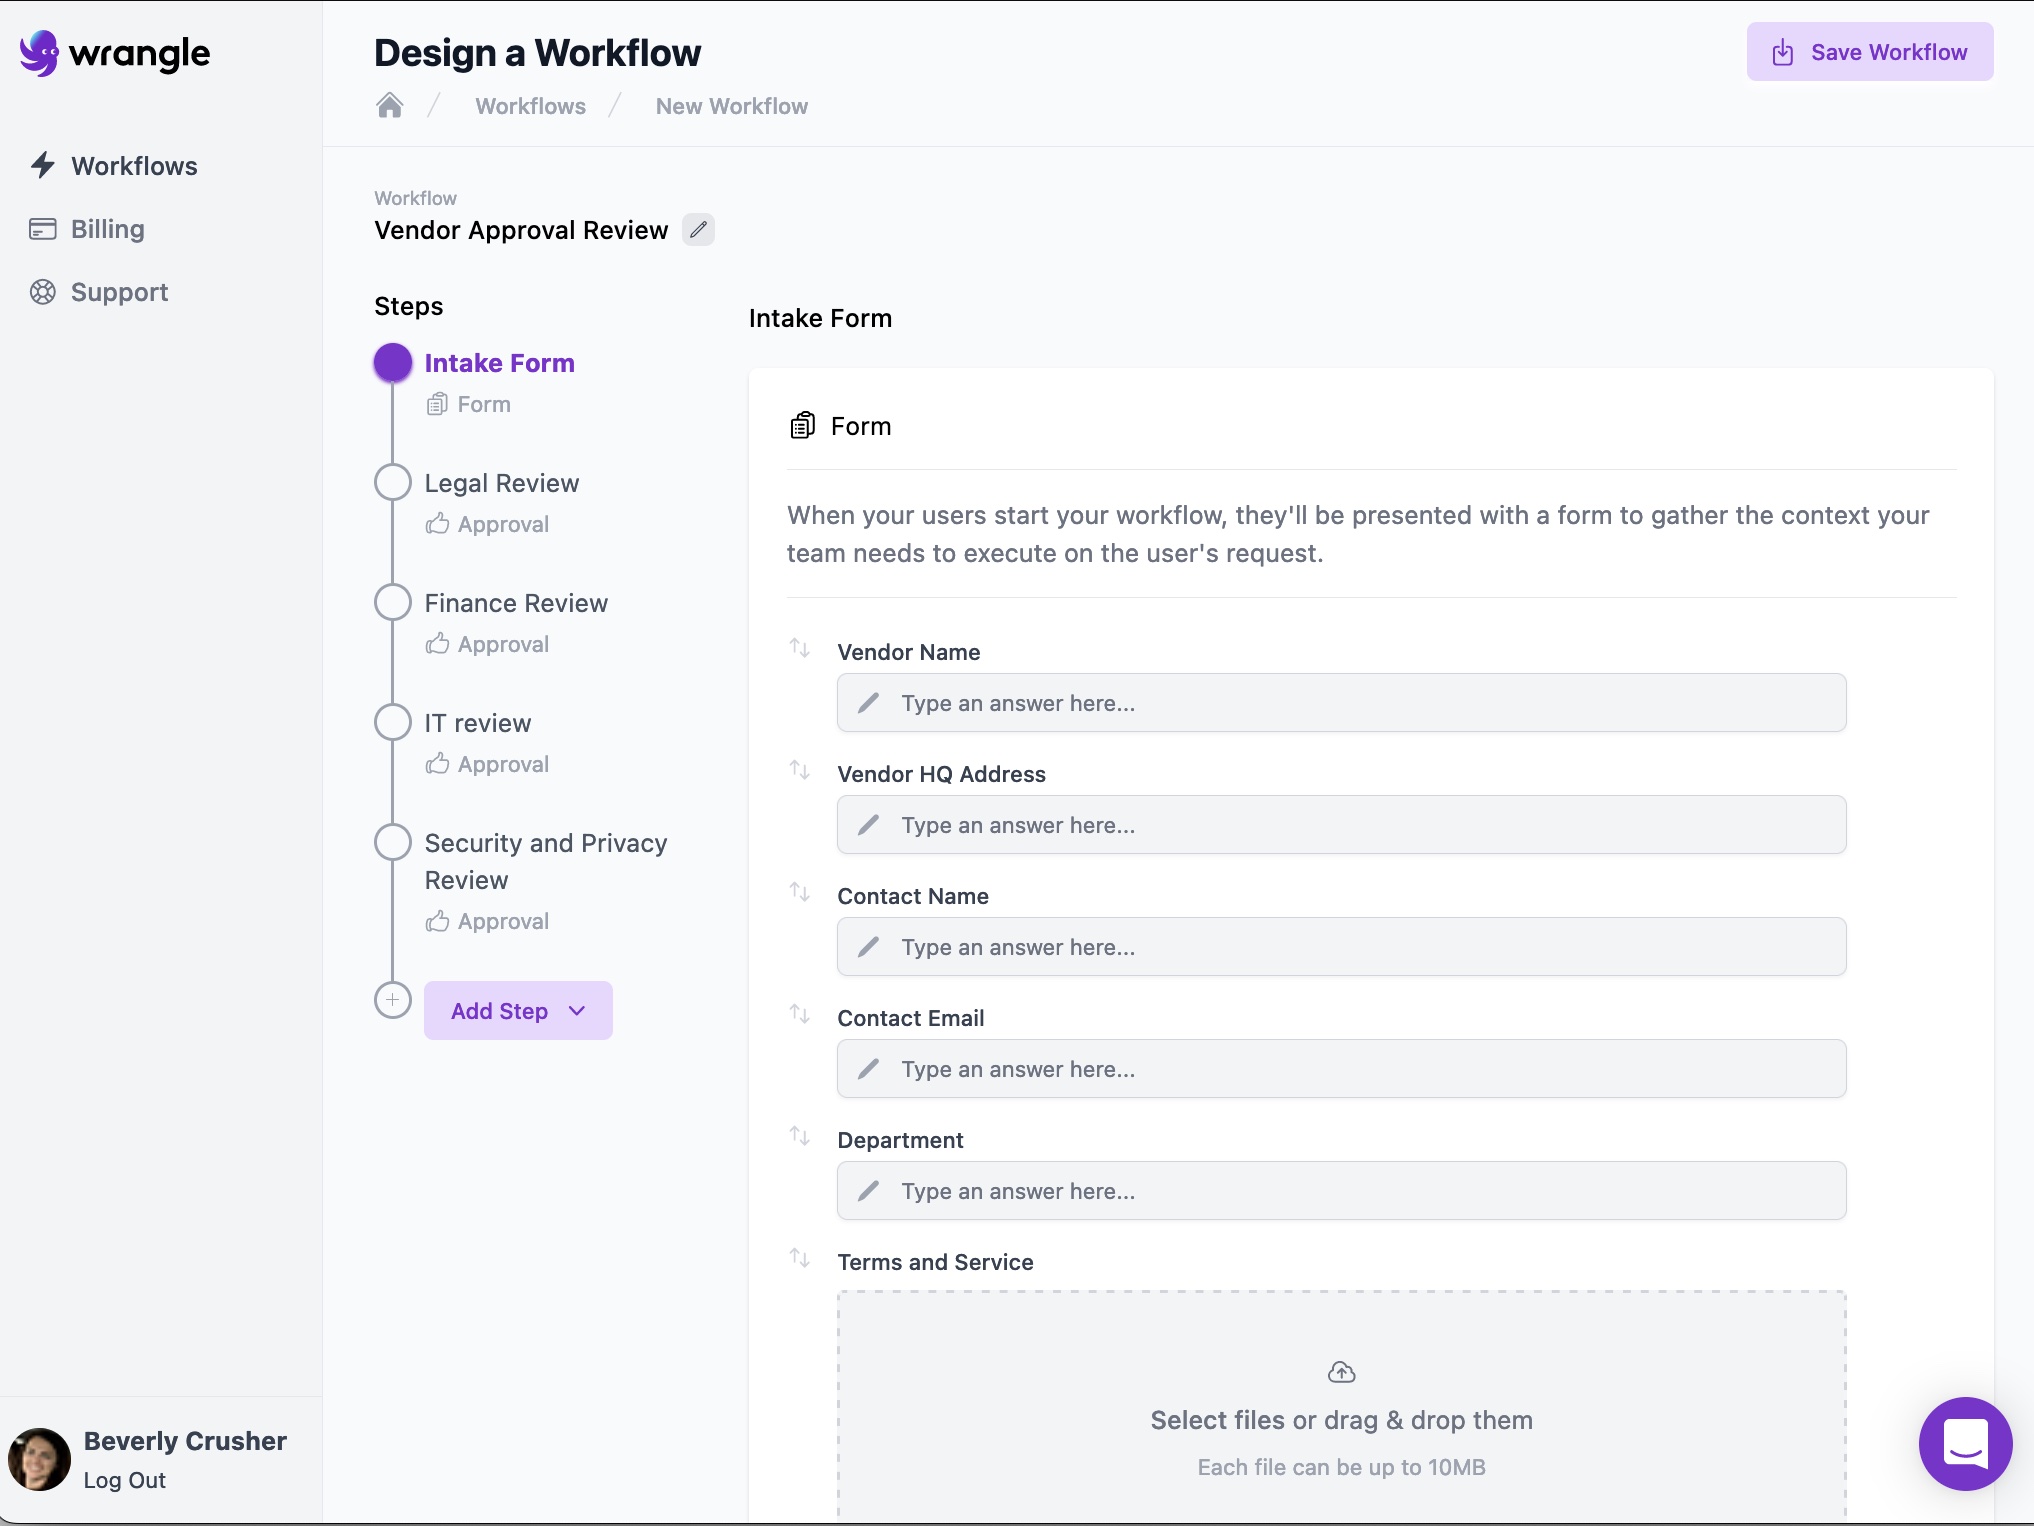
Task: Click the wrangle logo
Action: (114, 54)
